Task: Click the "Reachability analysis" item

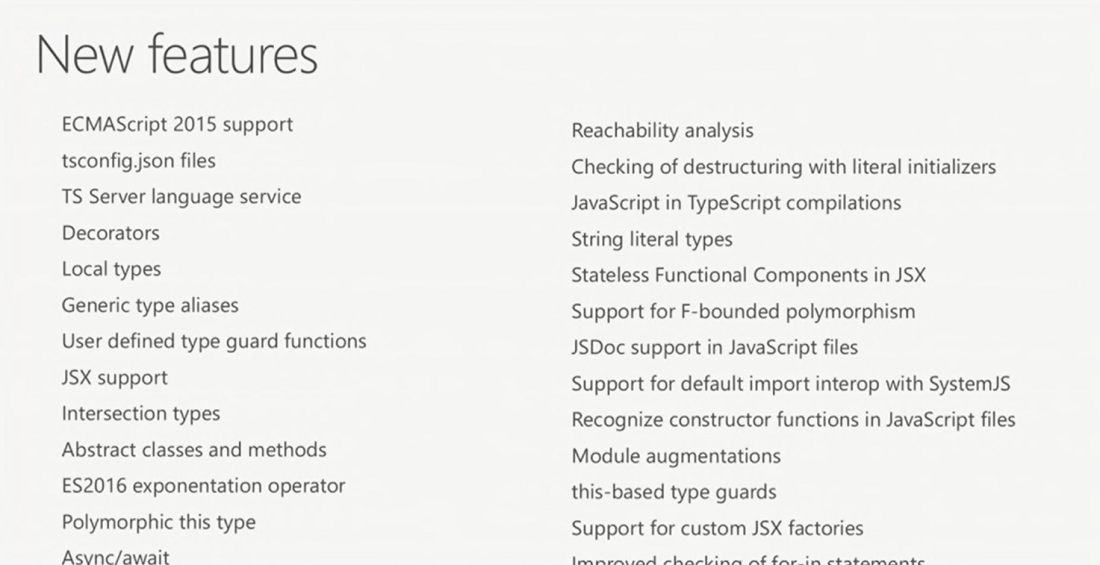Action: (x=662, y=131)
